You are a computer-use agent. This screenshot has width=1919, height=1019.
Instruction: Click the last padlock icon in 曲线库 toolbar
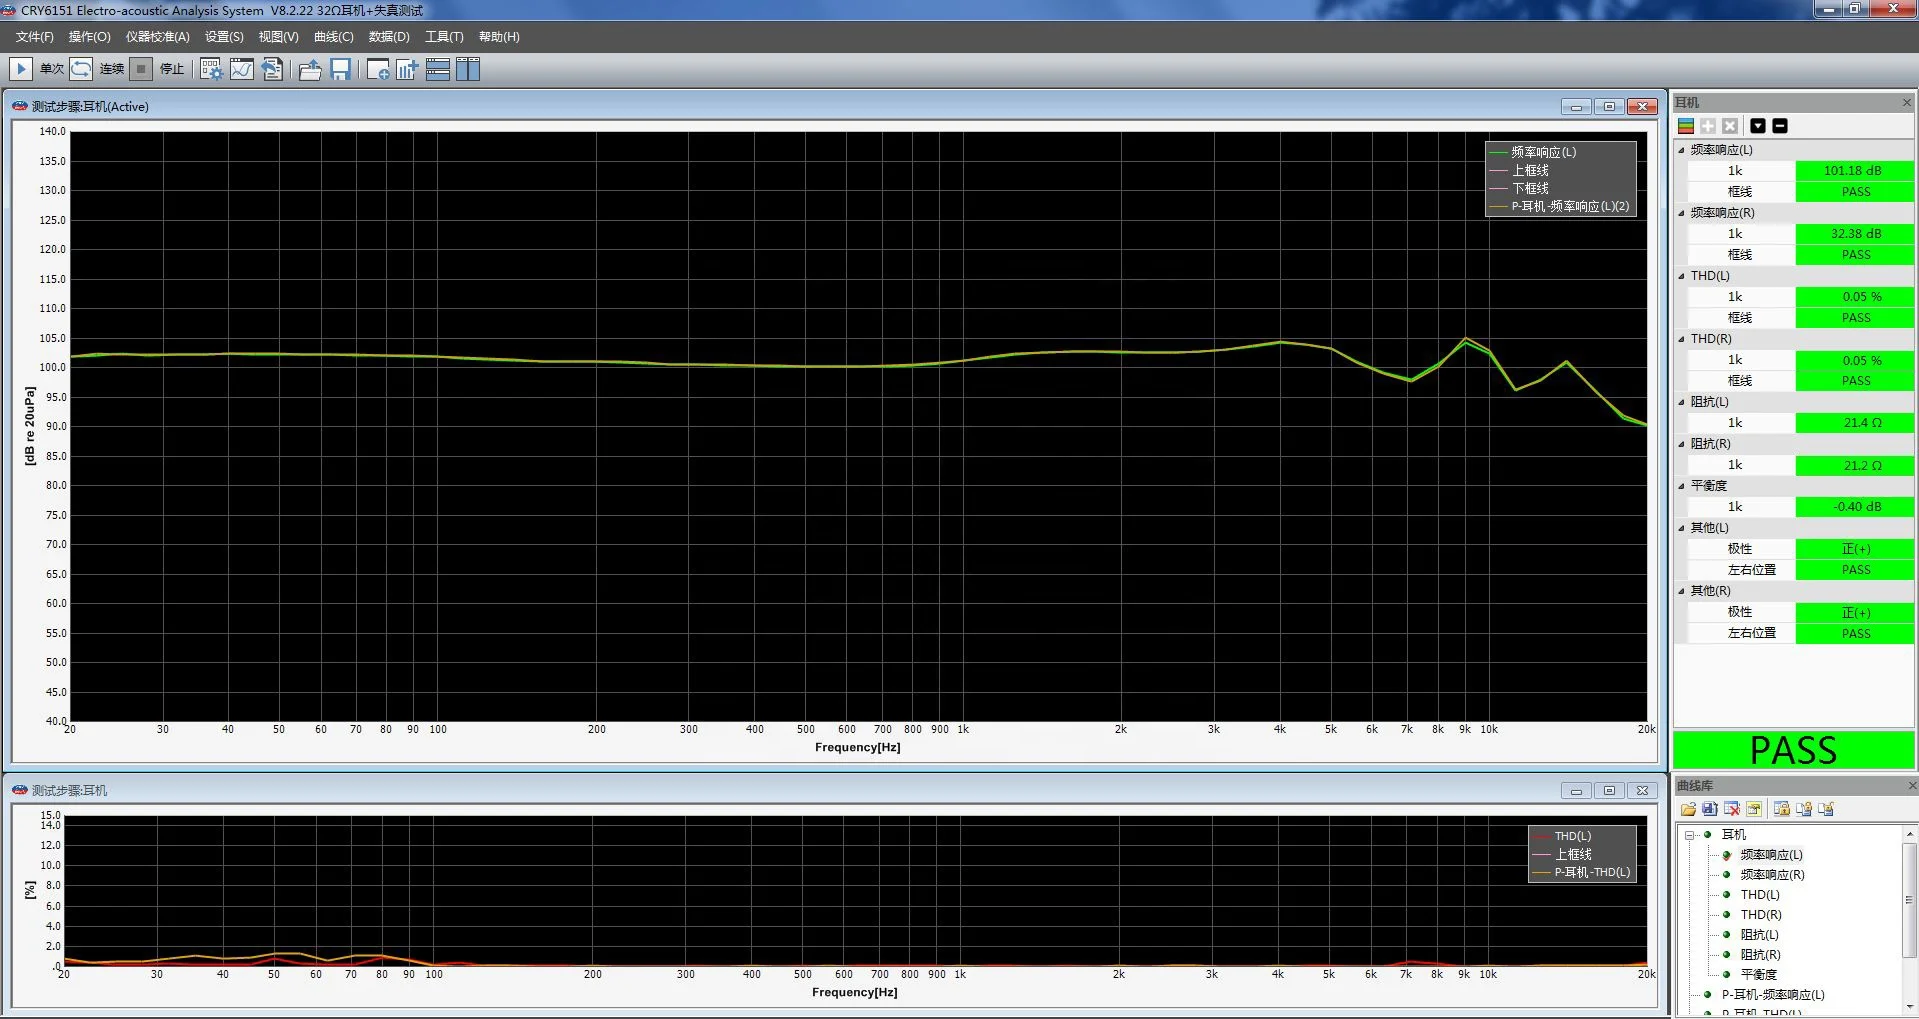(x=1826, y=809)
